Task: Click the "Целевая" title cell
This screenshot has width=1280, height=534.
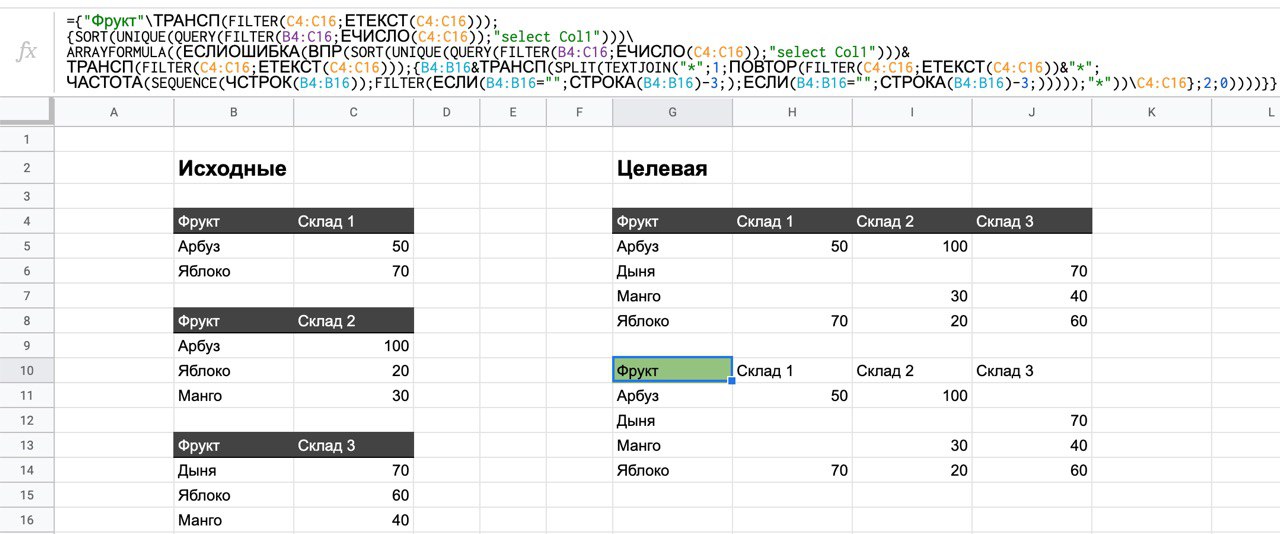Action: coord(672,168)
